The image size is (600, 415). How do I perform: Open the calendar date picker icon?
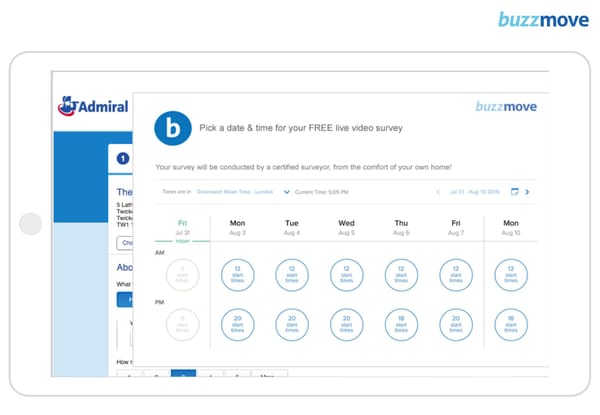click(x=514, y=191)
